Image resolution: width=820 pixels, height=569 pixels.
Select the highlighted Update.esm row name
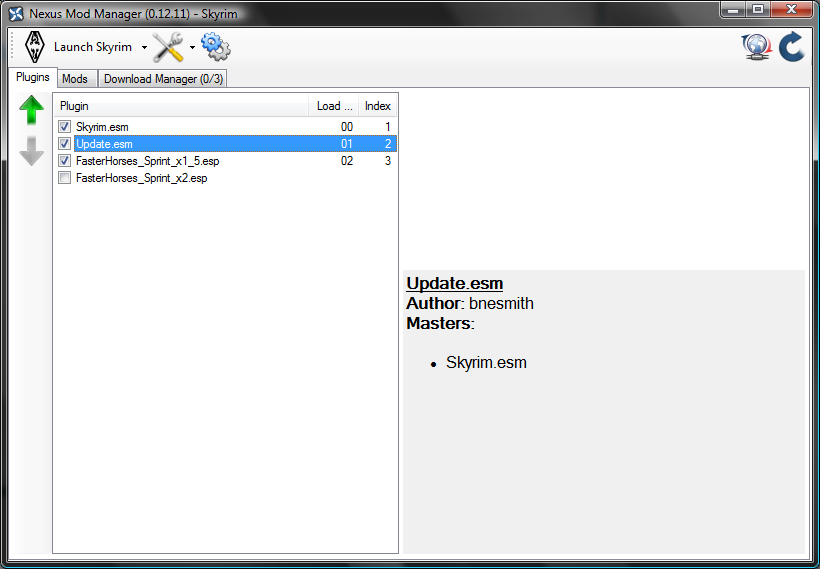coord(104,144)
